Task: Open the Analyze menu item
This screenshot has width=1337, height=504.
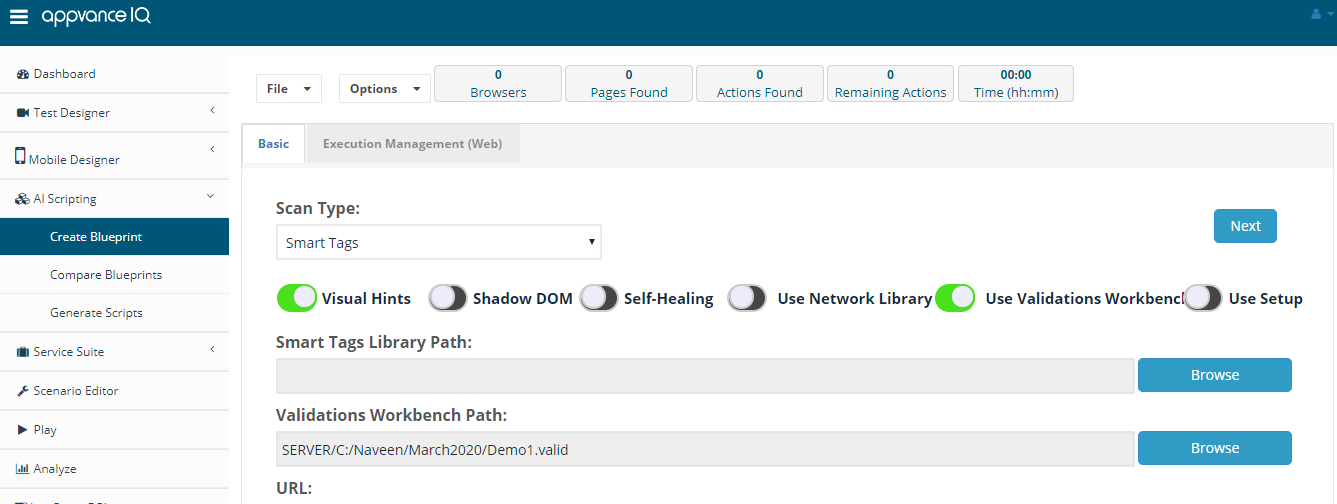Action: click(x=114, y=469)
